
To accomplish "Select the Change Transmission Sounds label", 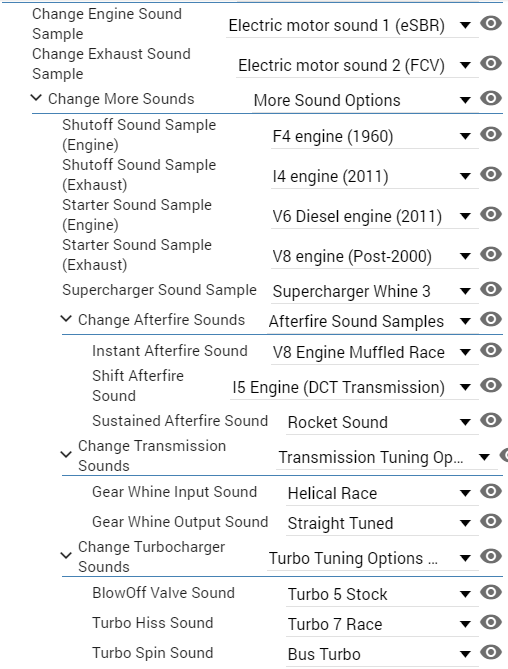I will [152, 456].
